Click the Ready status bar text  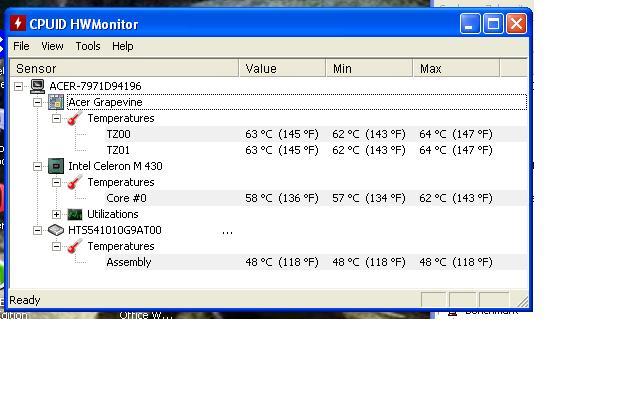[x=24, y=300]
